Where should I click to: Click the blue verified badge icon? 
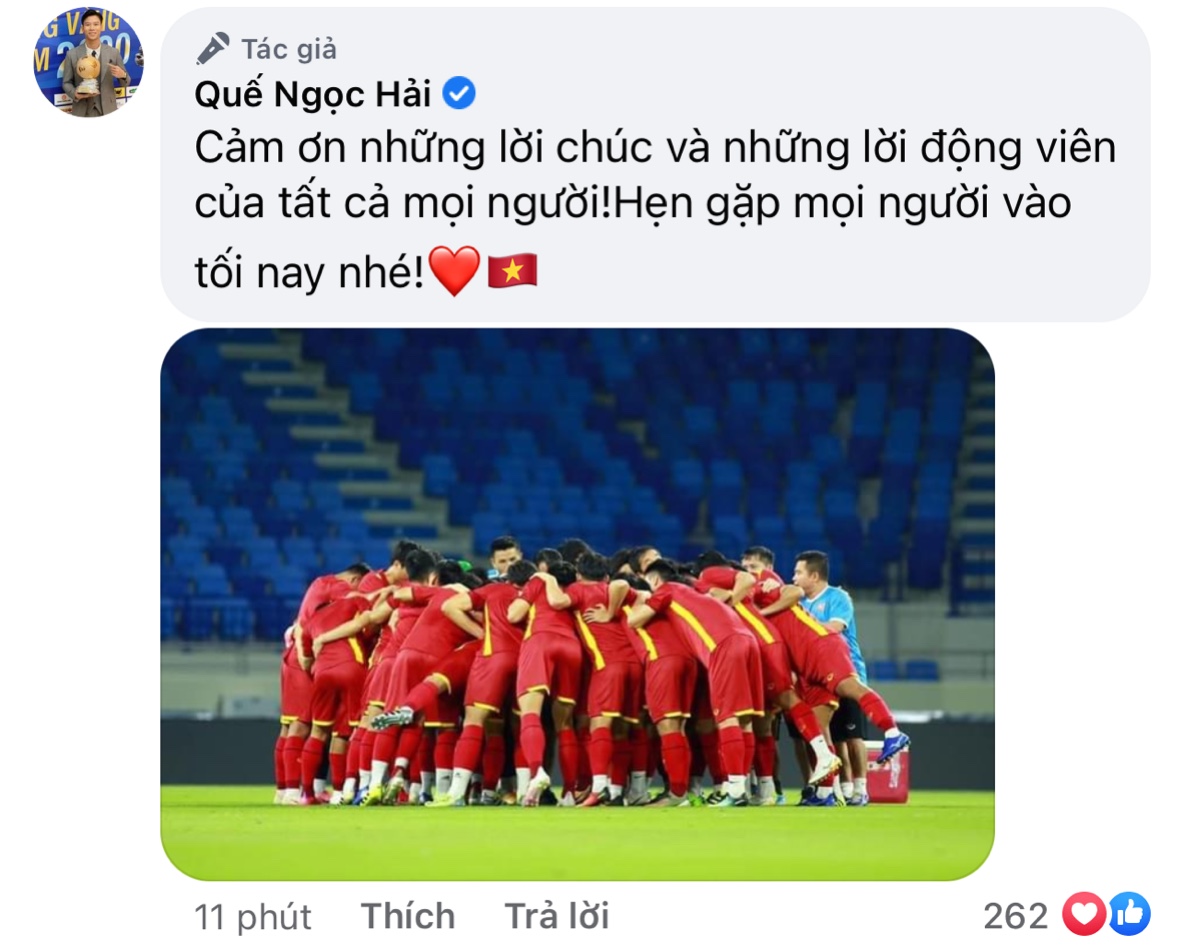pyautogui.click(x=458, y=94)
